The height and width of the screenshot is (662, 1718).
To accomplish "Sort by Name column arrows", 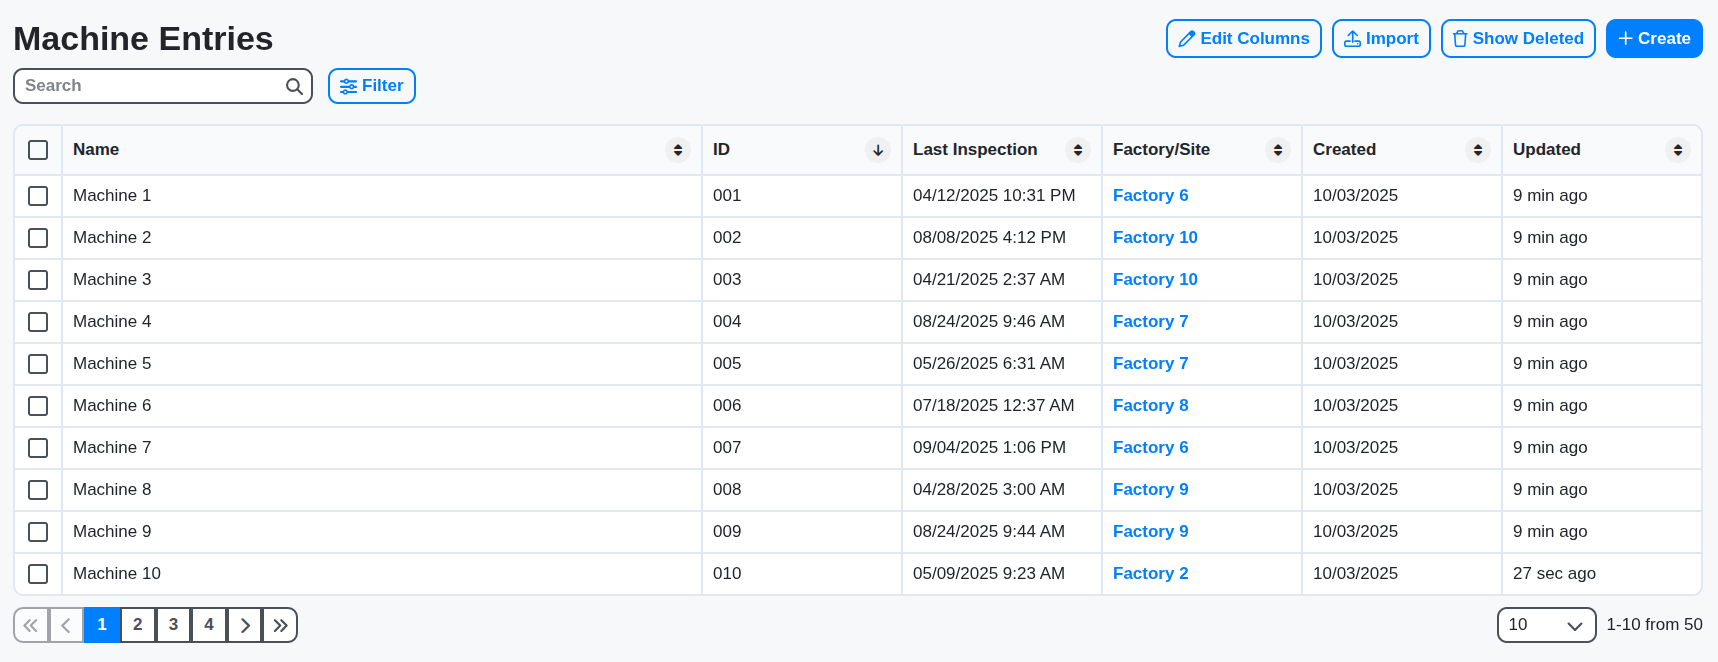I will (x=678, y=150).
